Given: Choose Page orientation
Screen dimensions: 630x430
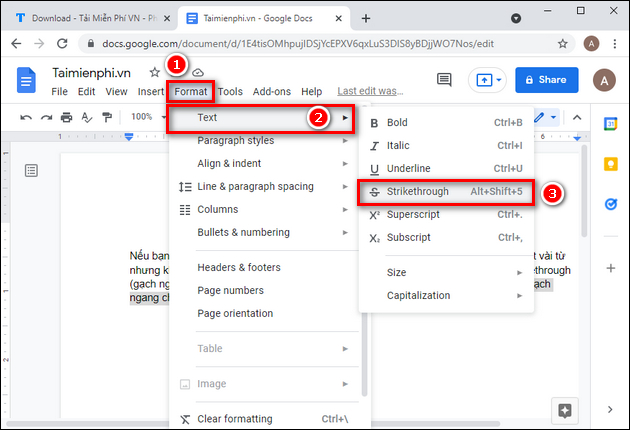Looking at the screenshot, I should tap(264, 313).
